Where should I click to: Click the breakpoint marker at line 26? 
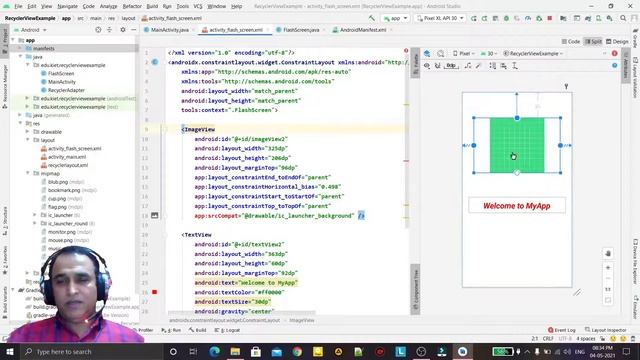[x=155, y=292]
